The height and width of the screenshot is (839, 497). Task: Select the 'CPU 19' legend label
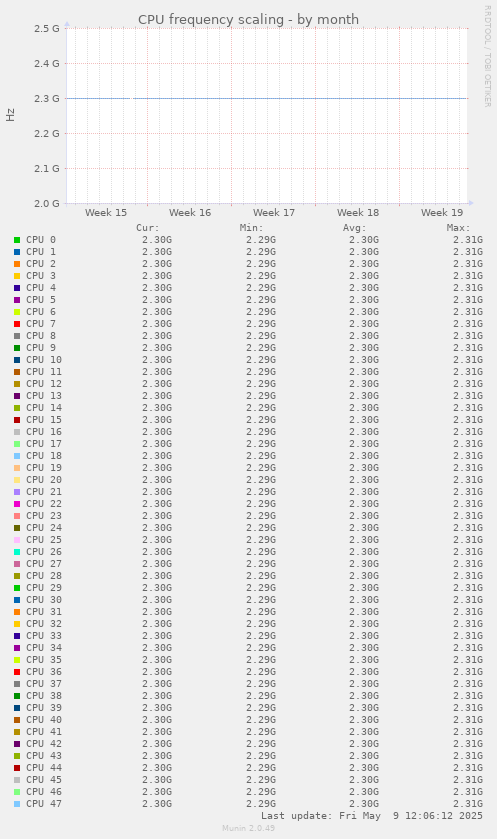point(44,468)
